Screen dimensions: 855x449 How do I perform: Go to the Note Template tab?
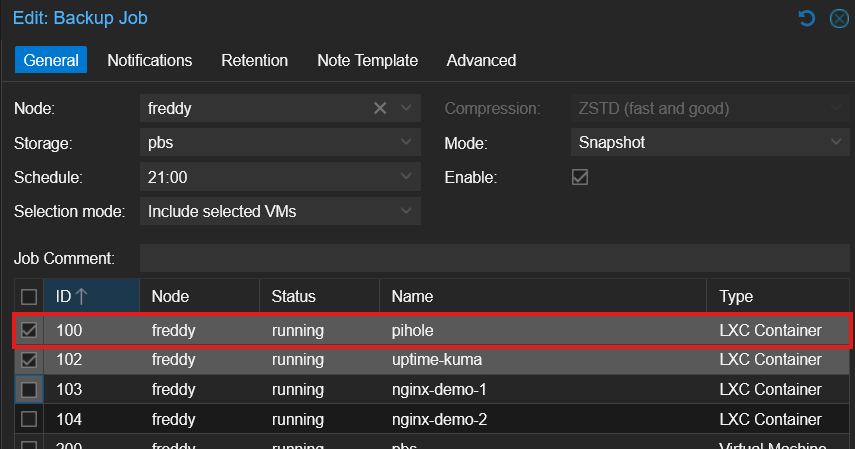(x=367, y=60)
